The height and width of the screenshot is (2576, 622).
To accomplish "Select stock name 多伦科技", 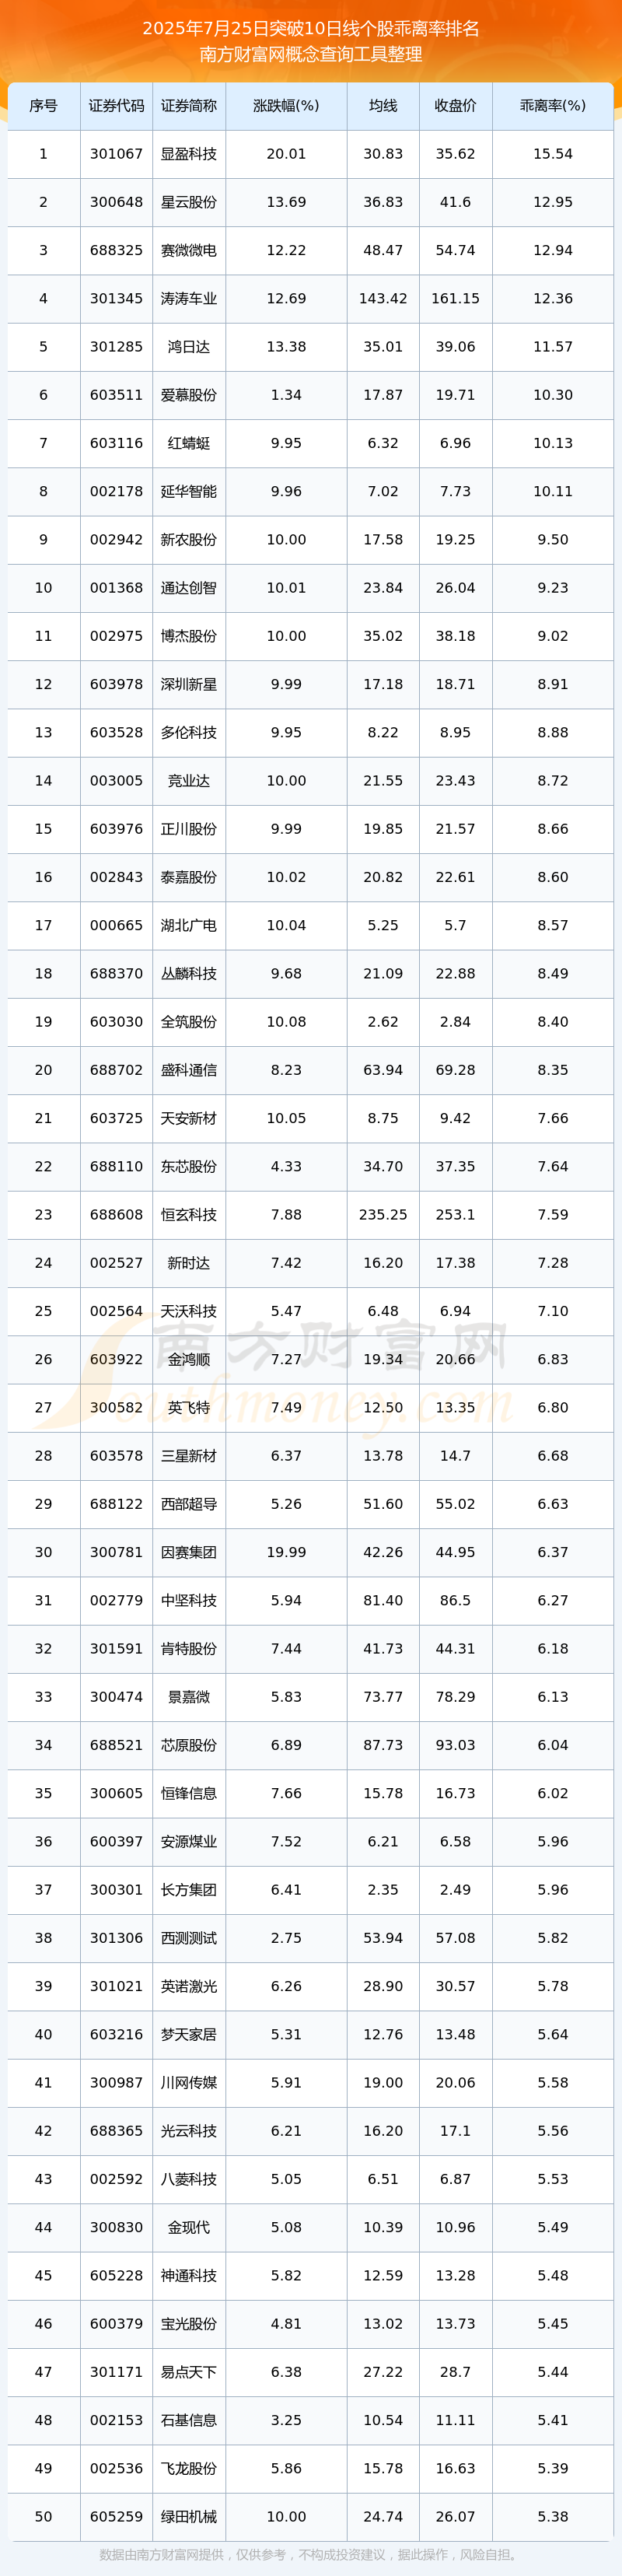I will click(x=189, y=732).
